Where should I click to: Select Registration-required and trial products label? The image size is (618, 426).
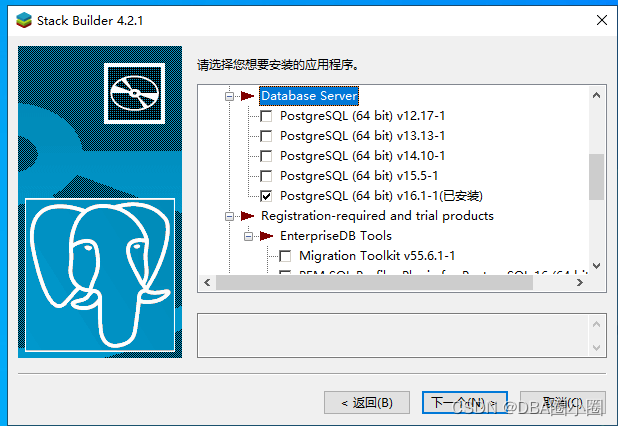click(377, 216)
